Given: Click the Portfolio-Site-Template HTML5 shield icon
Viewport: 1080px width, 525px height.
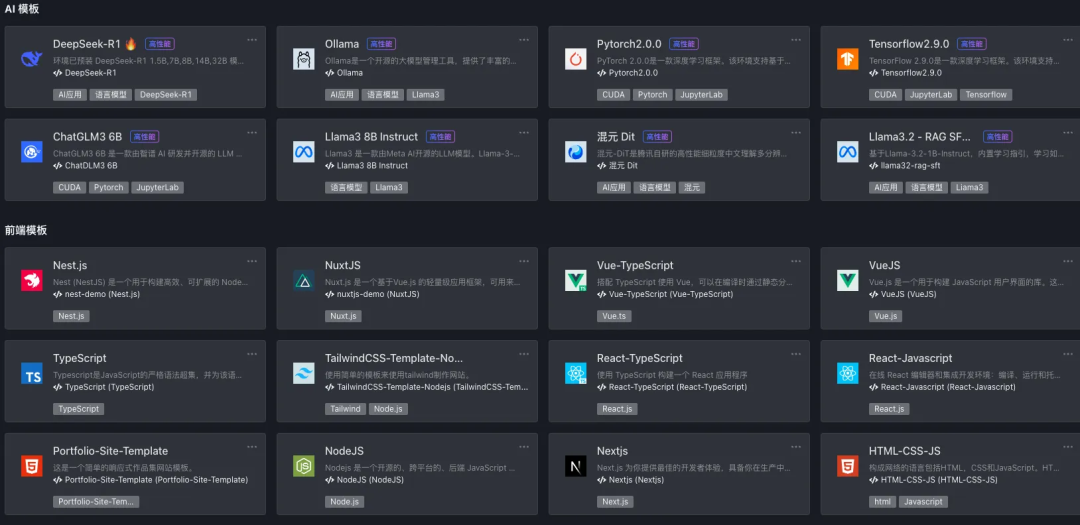Looking at the screenshot, I should click(32, 466).
